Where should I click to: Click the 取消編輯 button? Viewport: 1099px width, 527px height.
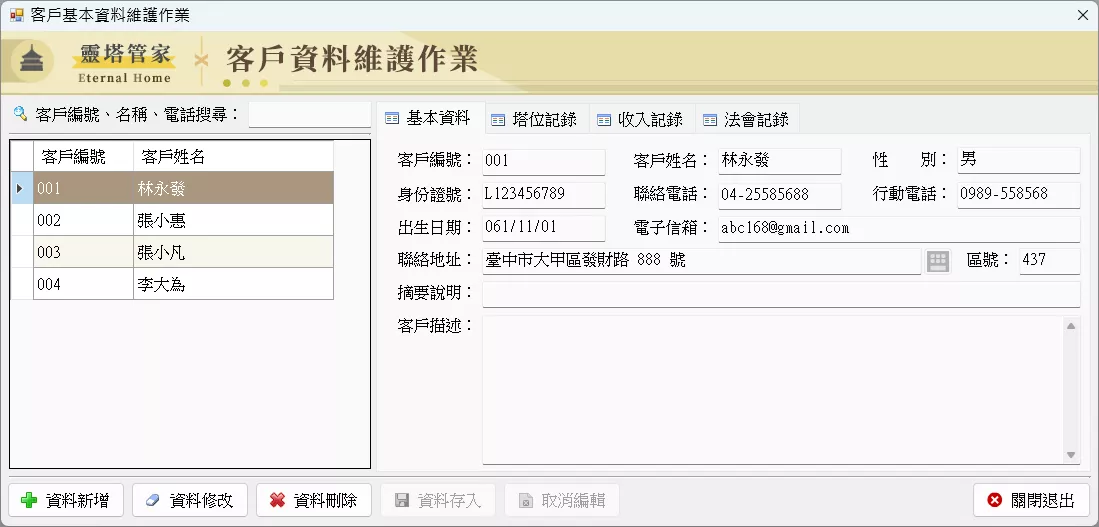[562, 500]
